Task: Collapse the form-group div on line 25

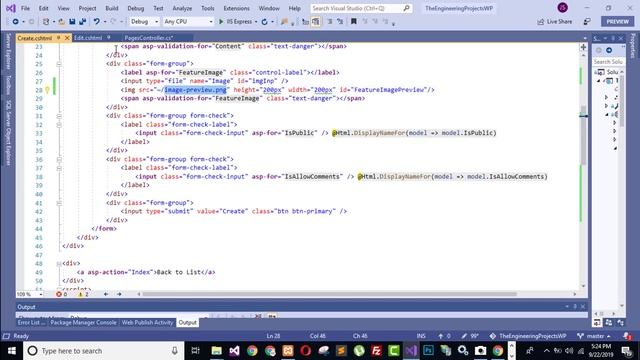Action: point(59,64)
